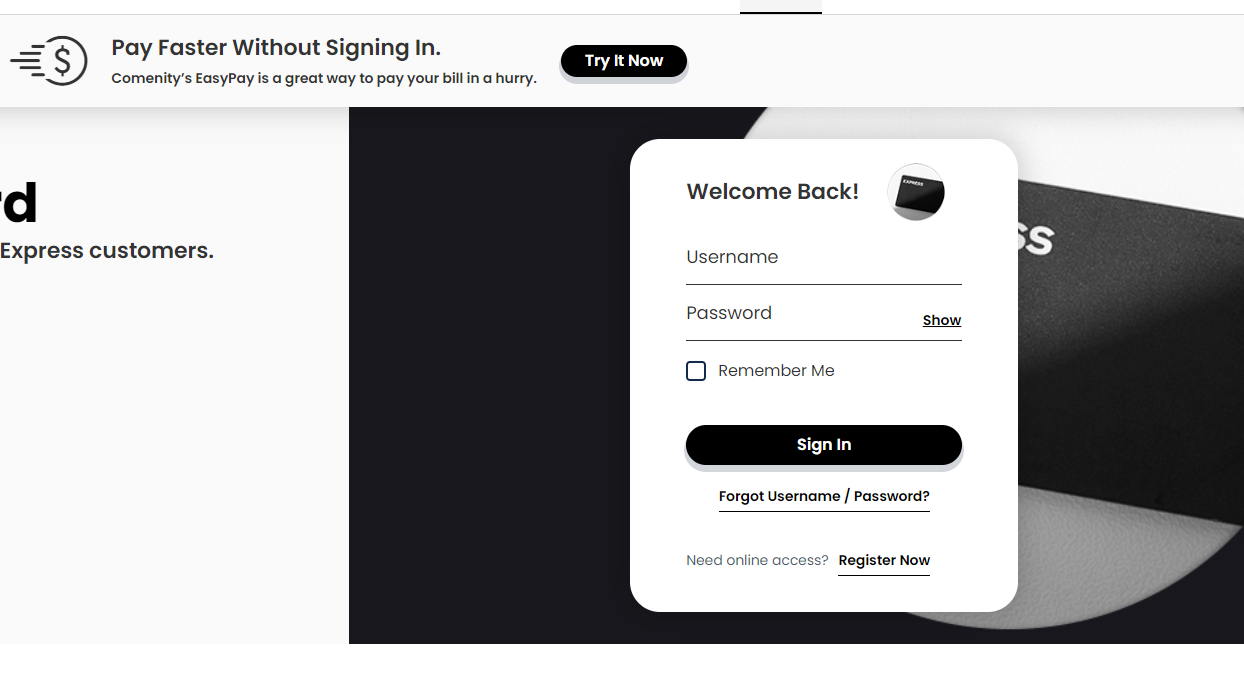
Task: Click the Pay Faster Without Signing In headline
Action: (276, 47)
